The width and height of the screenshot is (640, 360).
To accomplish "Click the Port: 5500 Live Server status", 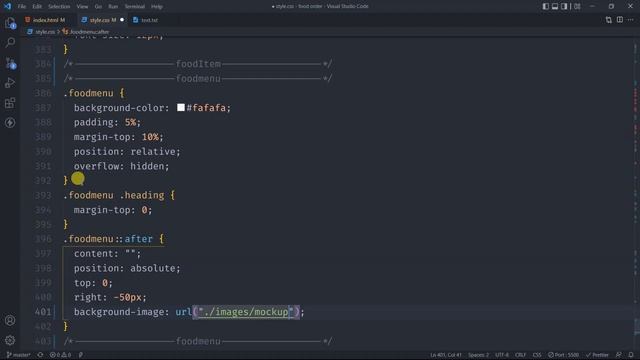I will pos(564,355).
